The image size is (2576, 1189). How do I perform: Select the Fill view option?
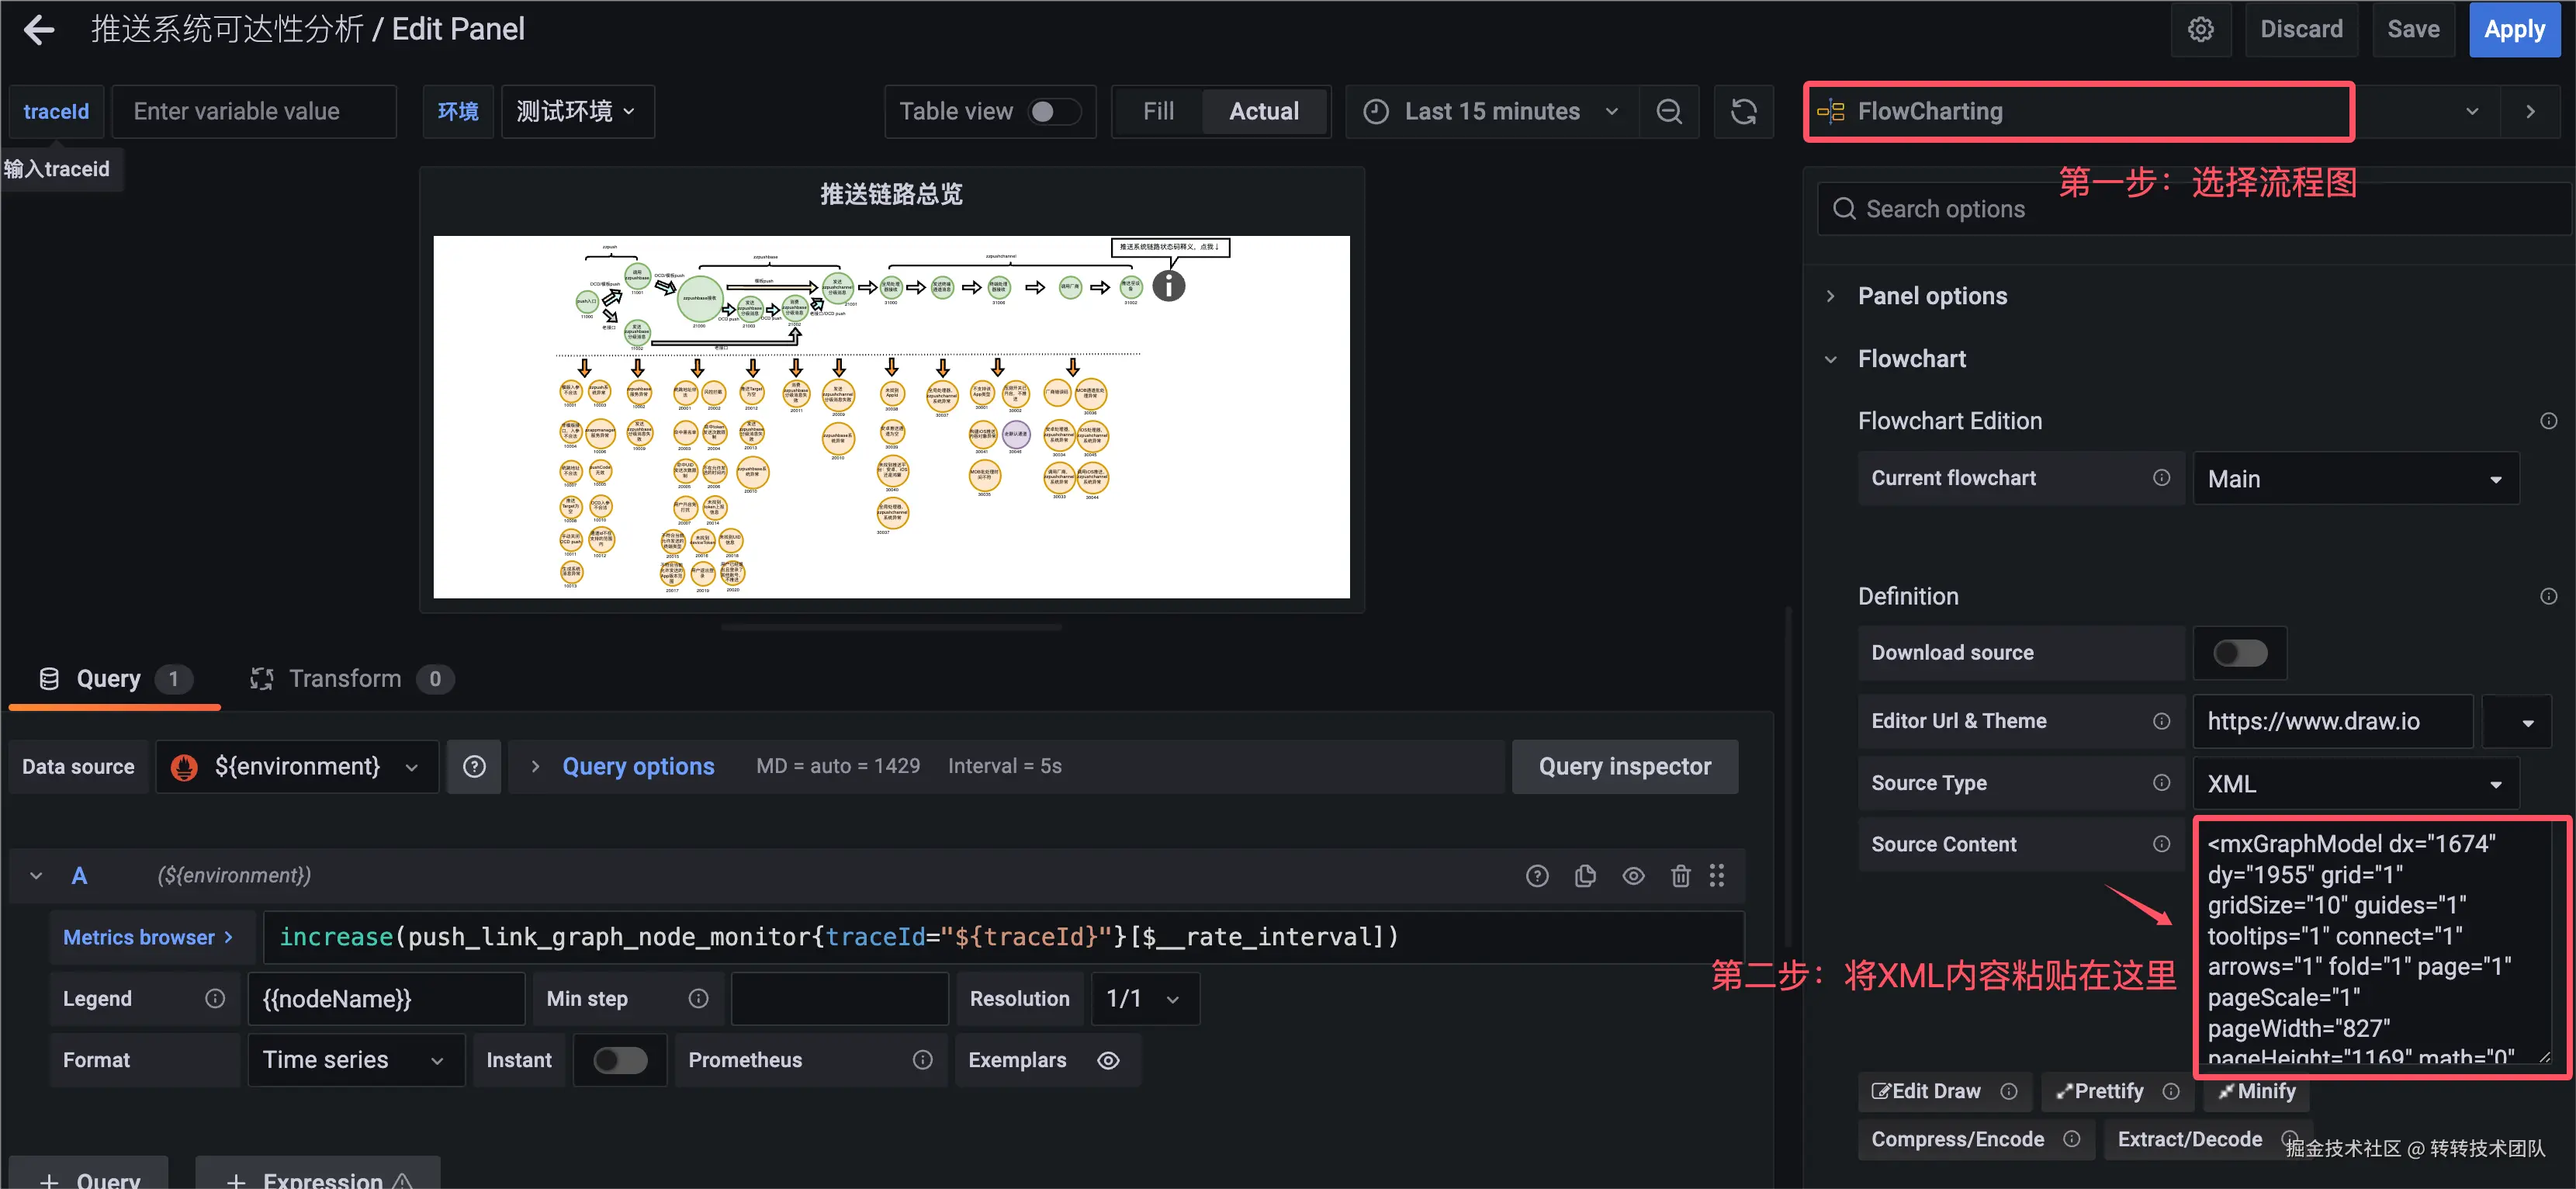coord(1158,111)
